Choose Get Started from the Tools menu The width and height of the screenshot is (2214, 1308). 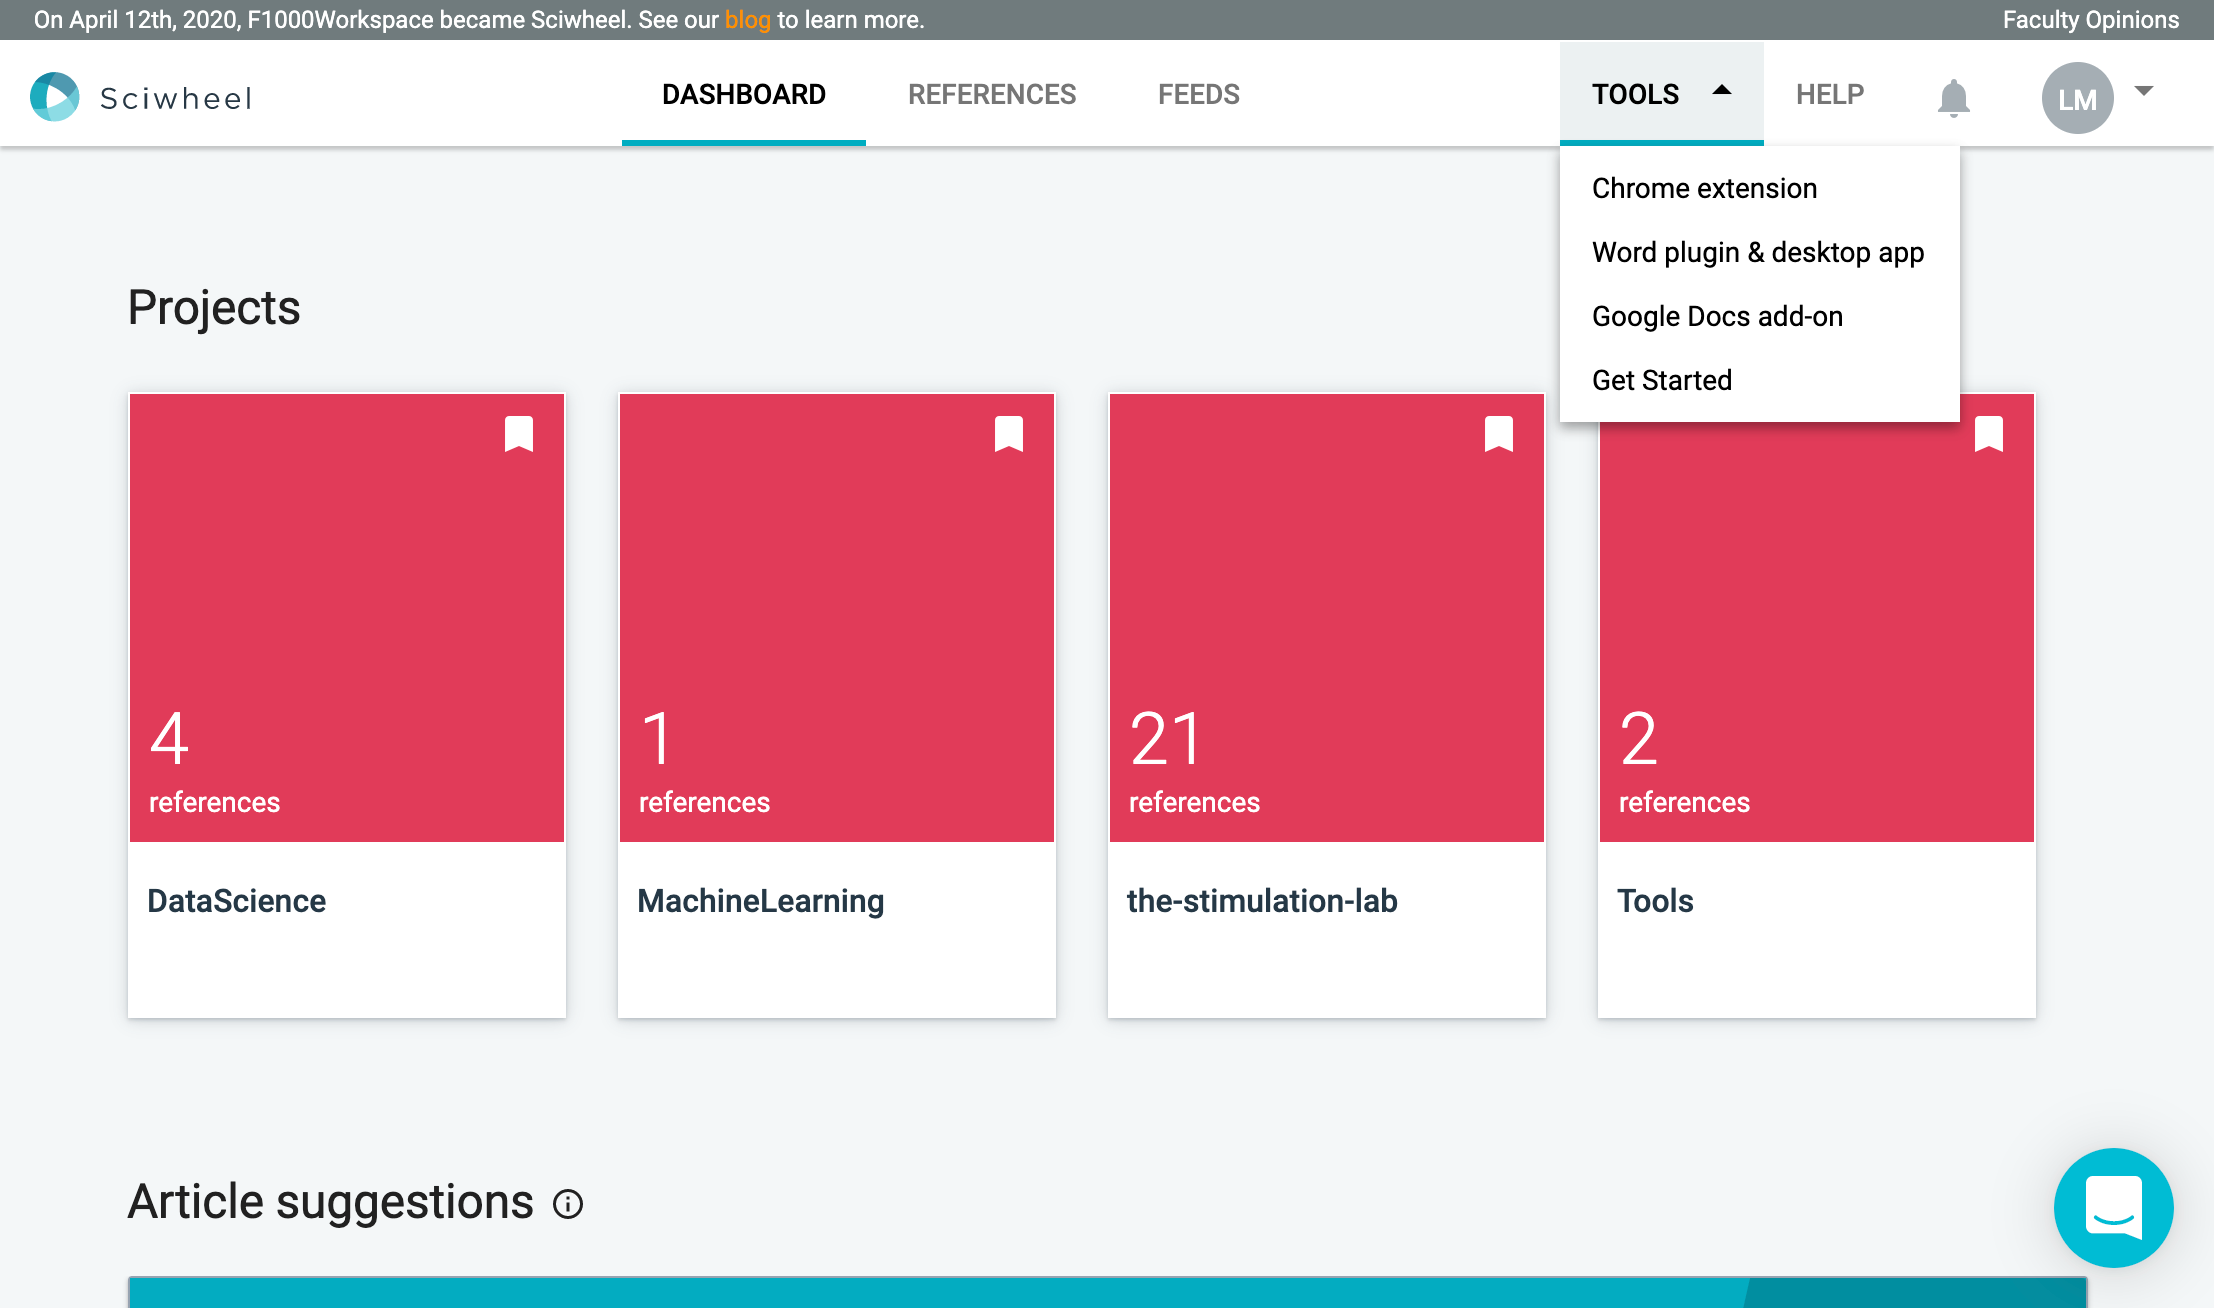pyautogui.click(x=1662, y=380)
